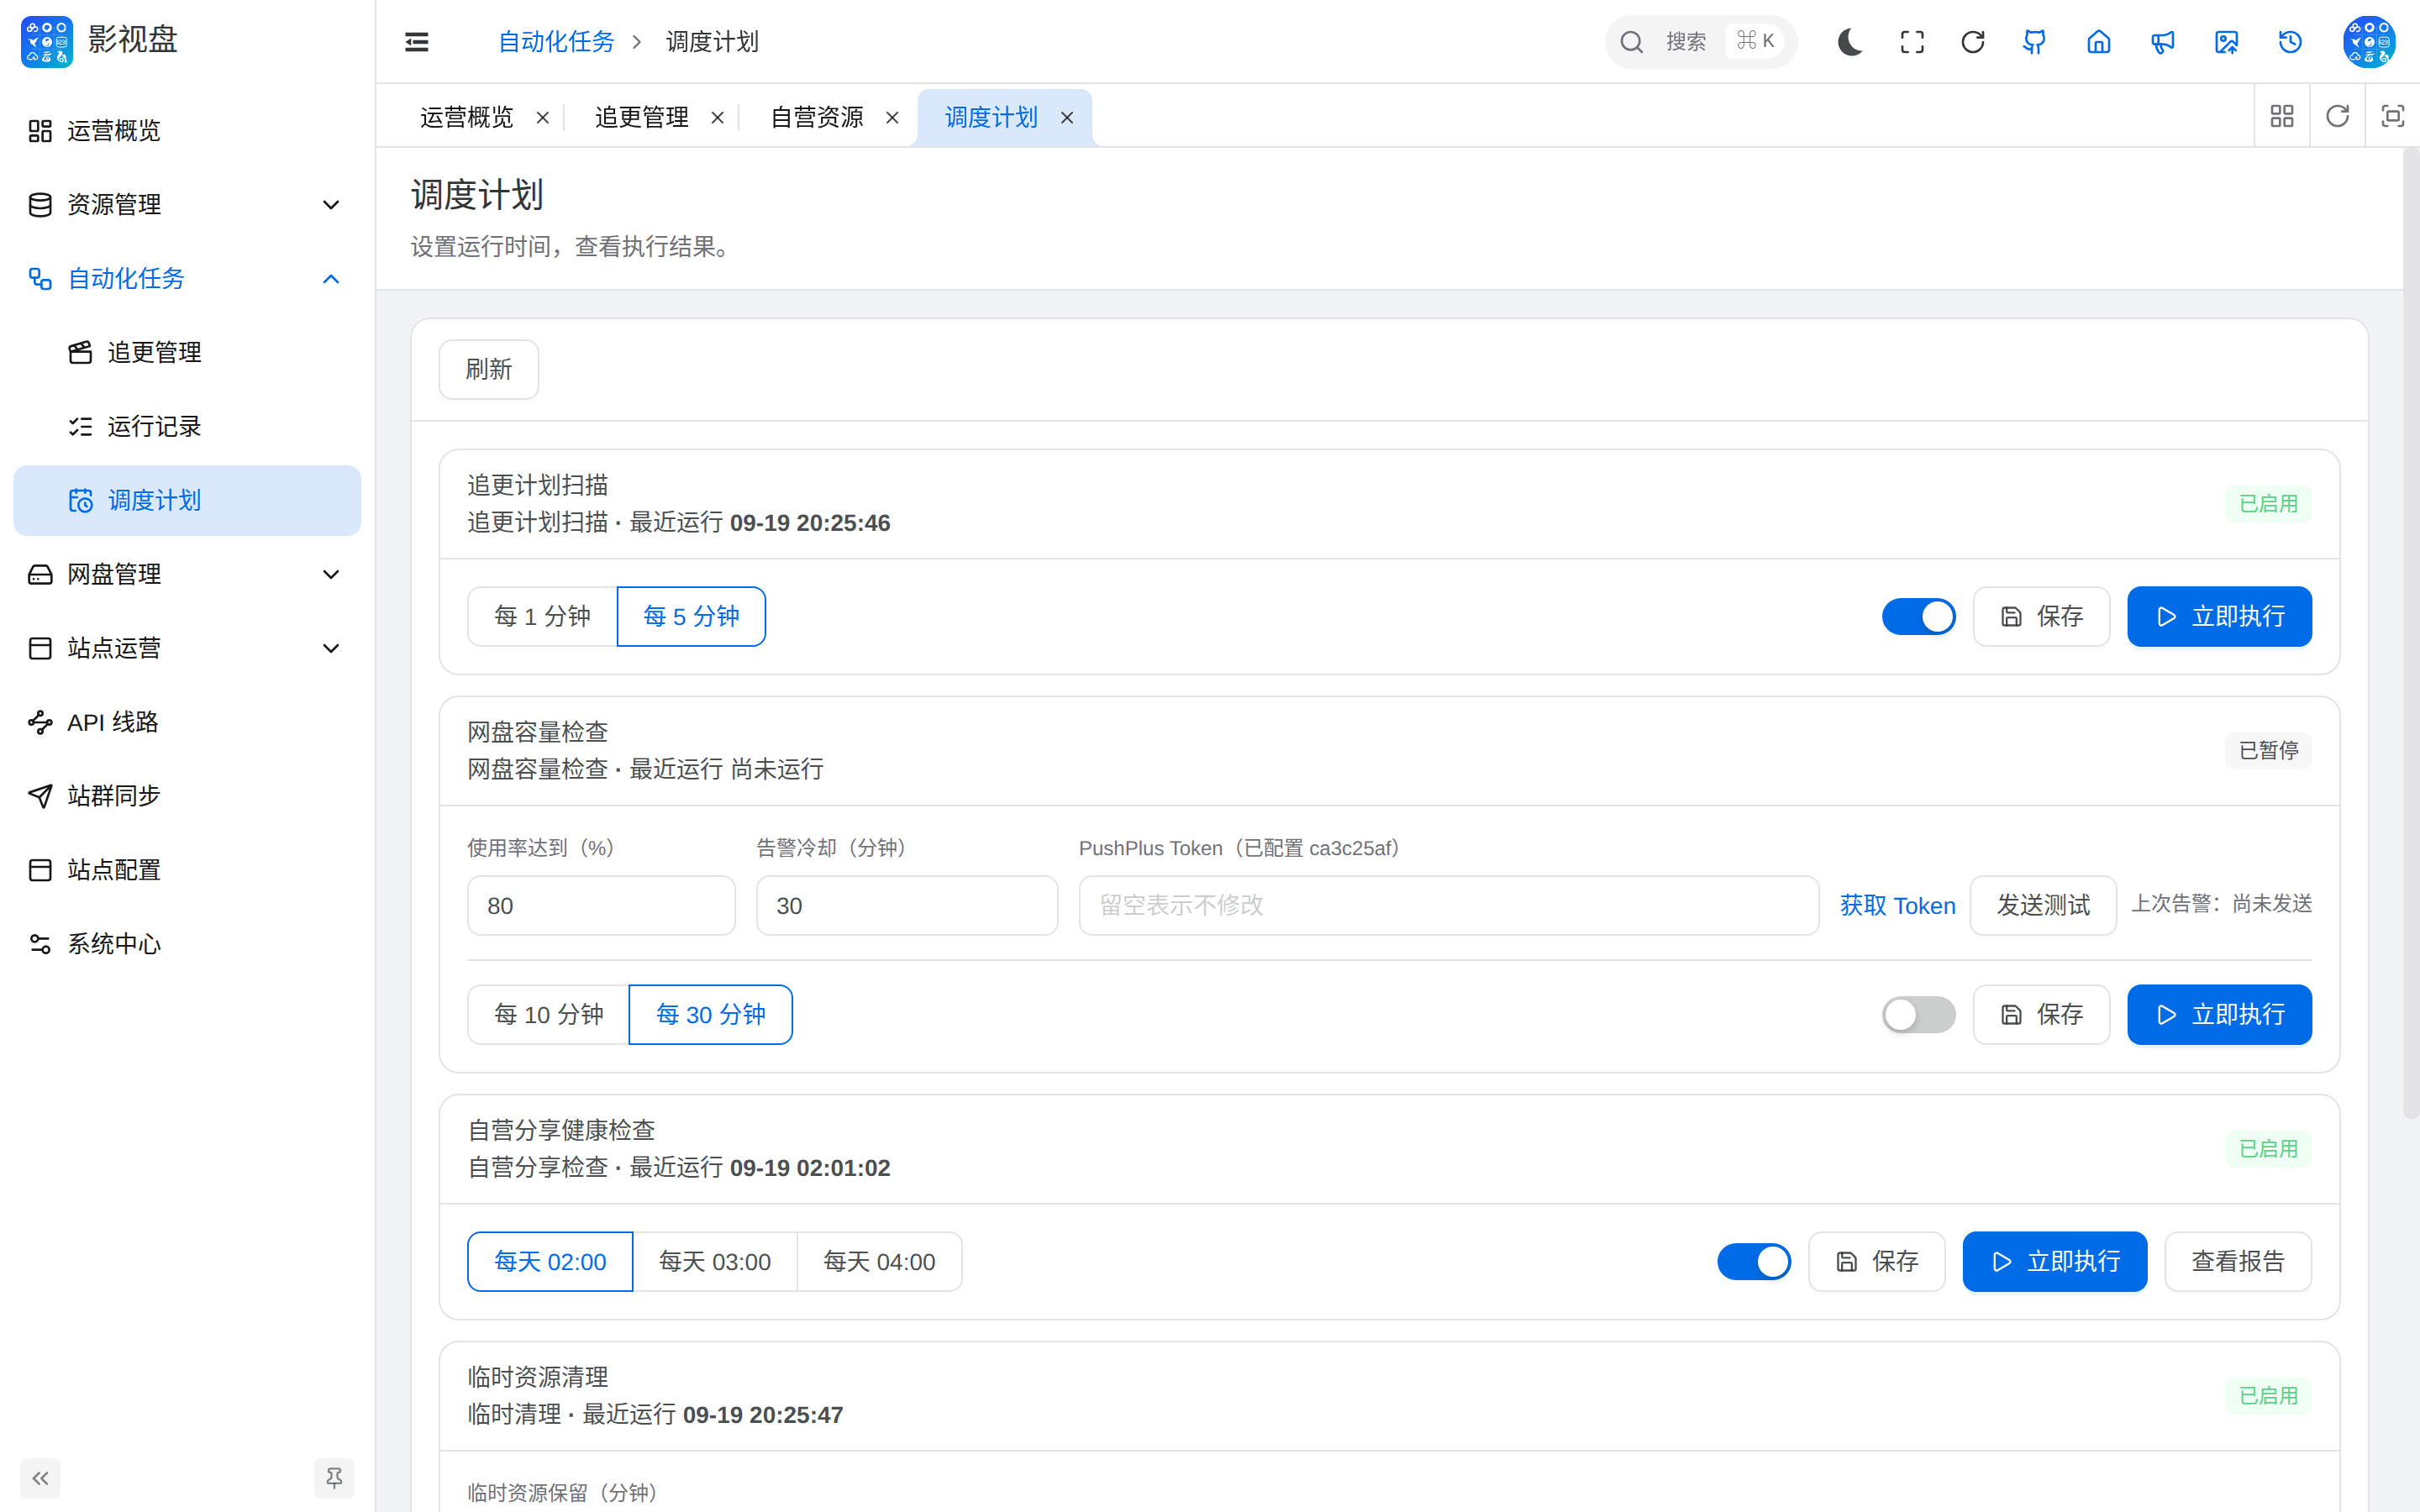
Task: Close the 运营概览 tab
Action: pyautogui.click(x=543, y=118)
